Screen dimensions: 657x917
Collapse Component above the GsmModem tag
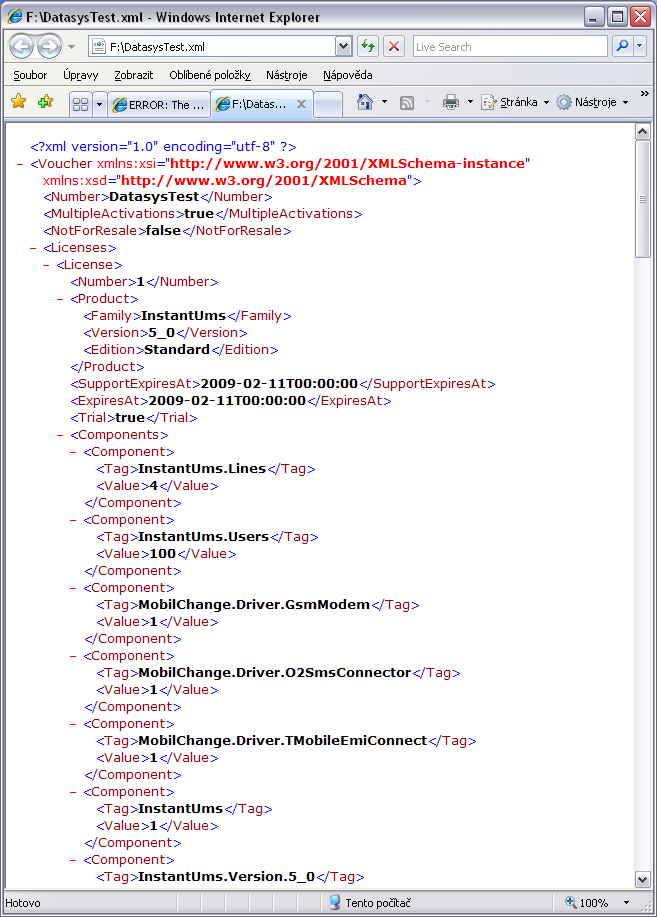[73, 588]
